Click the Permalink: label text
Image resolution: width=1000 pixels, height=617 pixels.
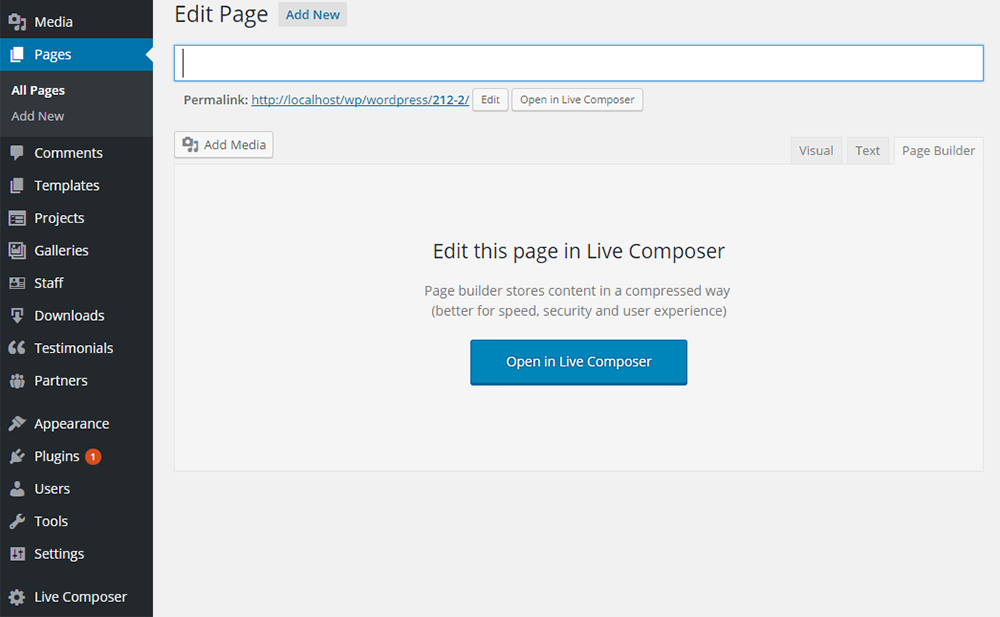tap(216, 100)
